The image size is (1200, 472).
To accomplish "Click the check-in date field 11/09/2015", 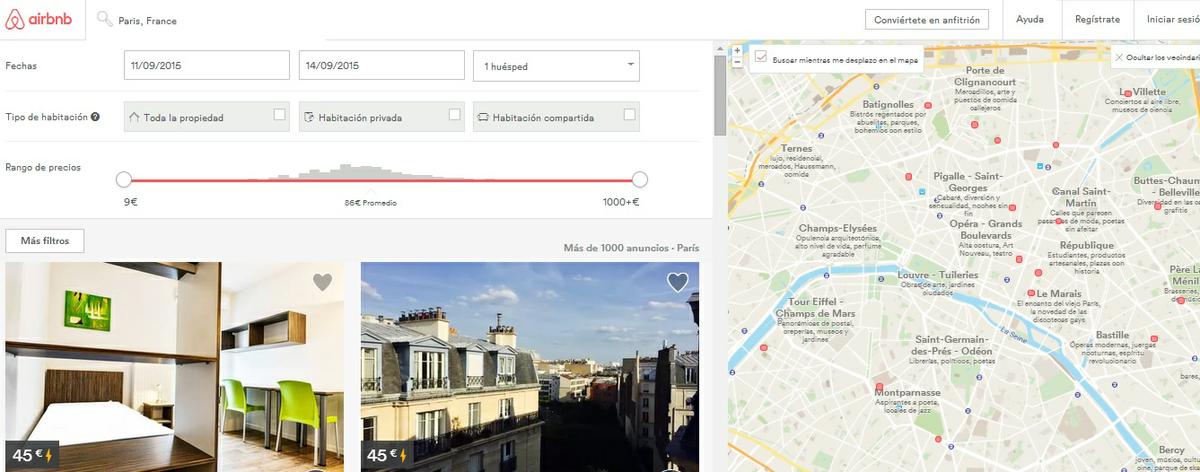I will click(208, 65).
